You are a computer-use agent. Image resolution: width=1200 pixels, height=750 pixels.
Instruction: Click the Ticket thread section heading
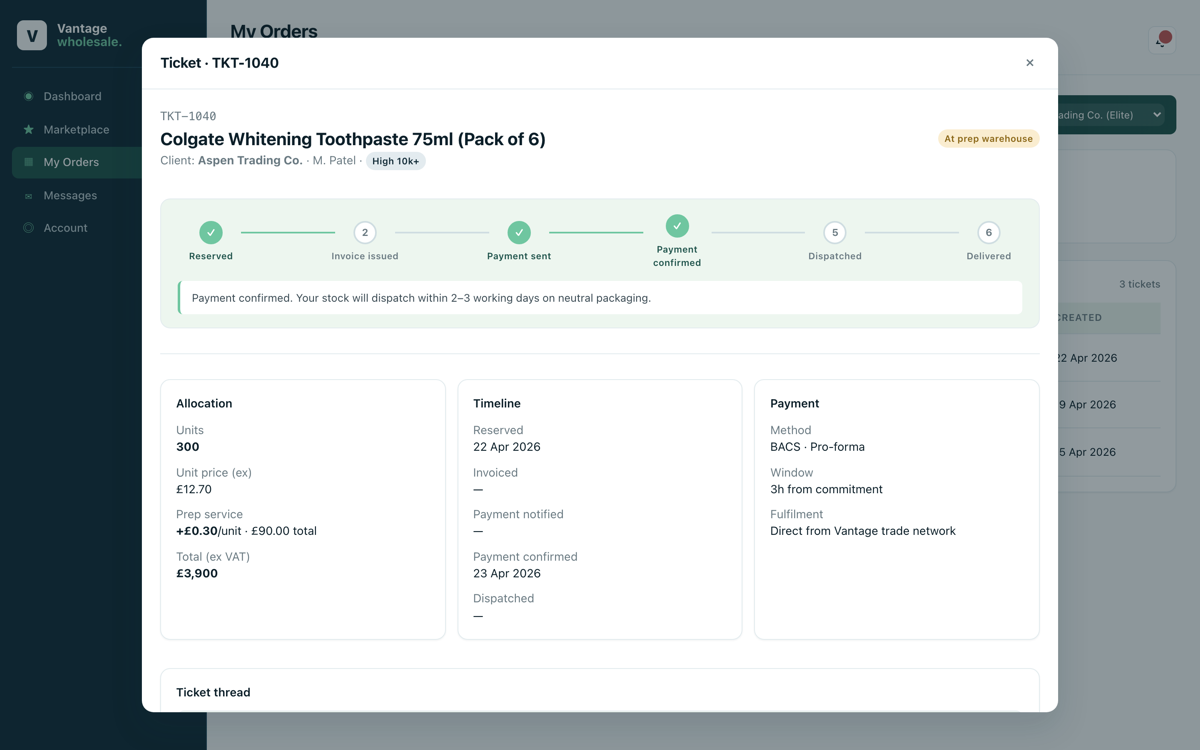pyautogui.click(x=213, y=692)
